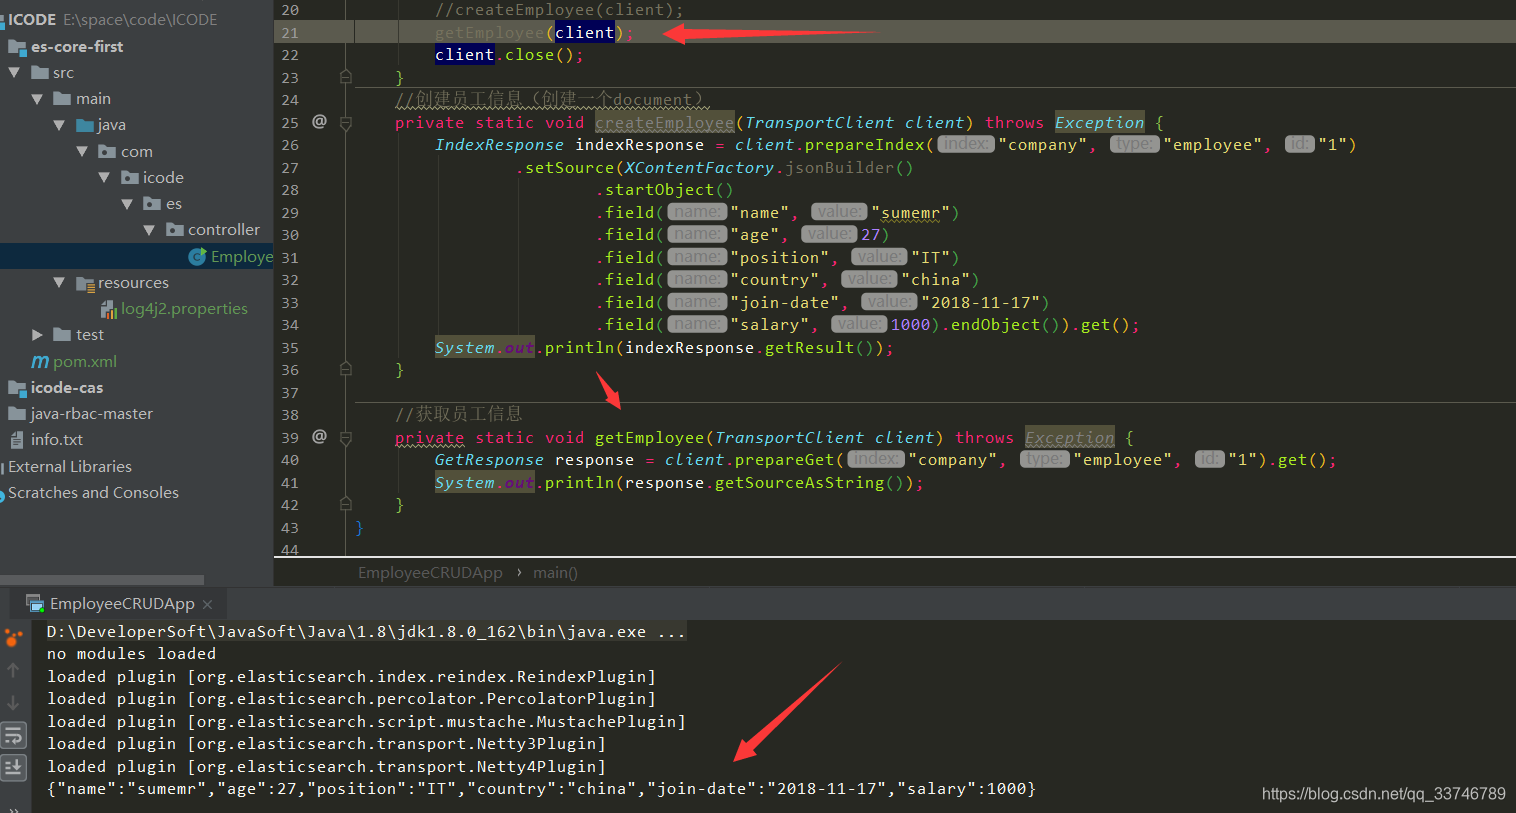Screen dimensions: 1516x813
Task: Click the JSON output line in console
Action: pyautogui.click(x=541, y=788)
